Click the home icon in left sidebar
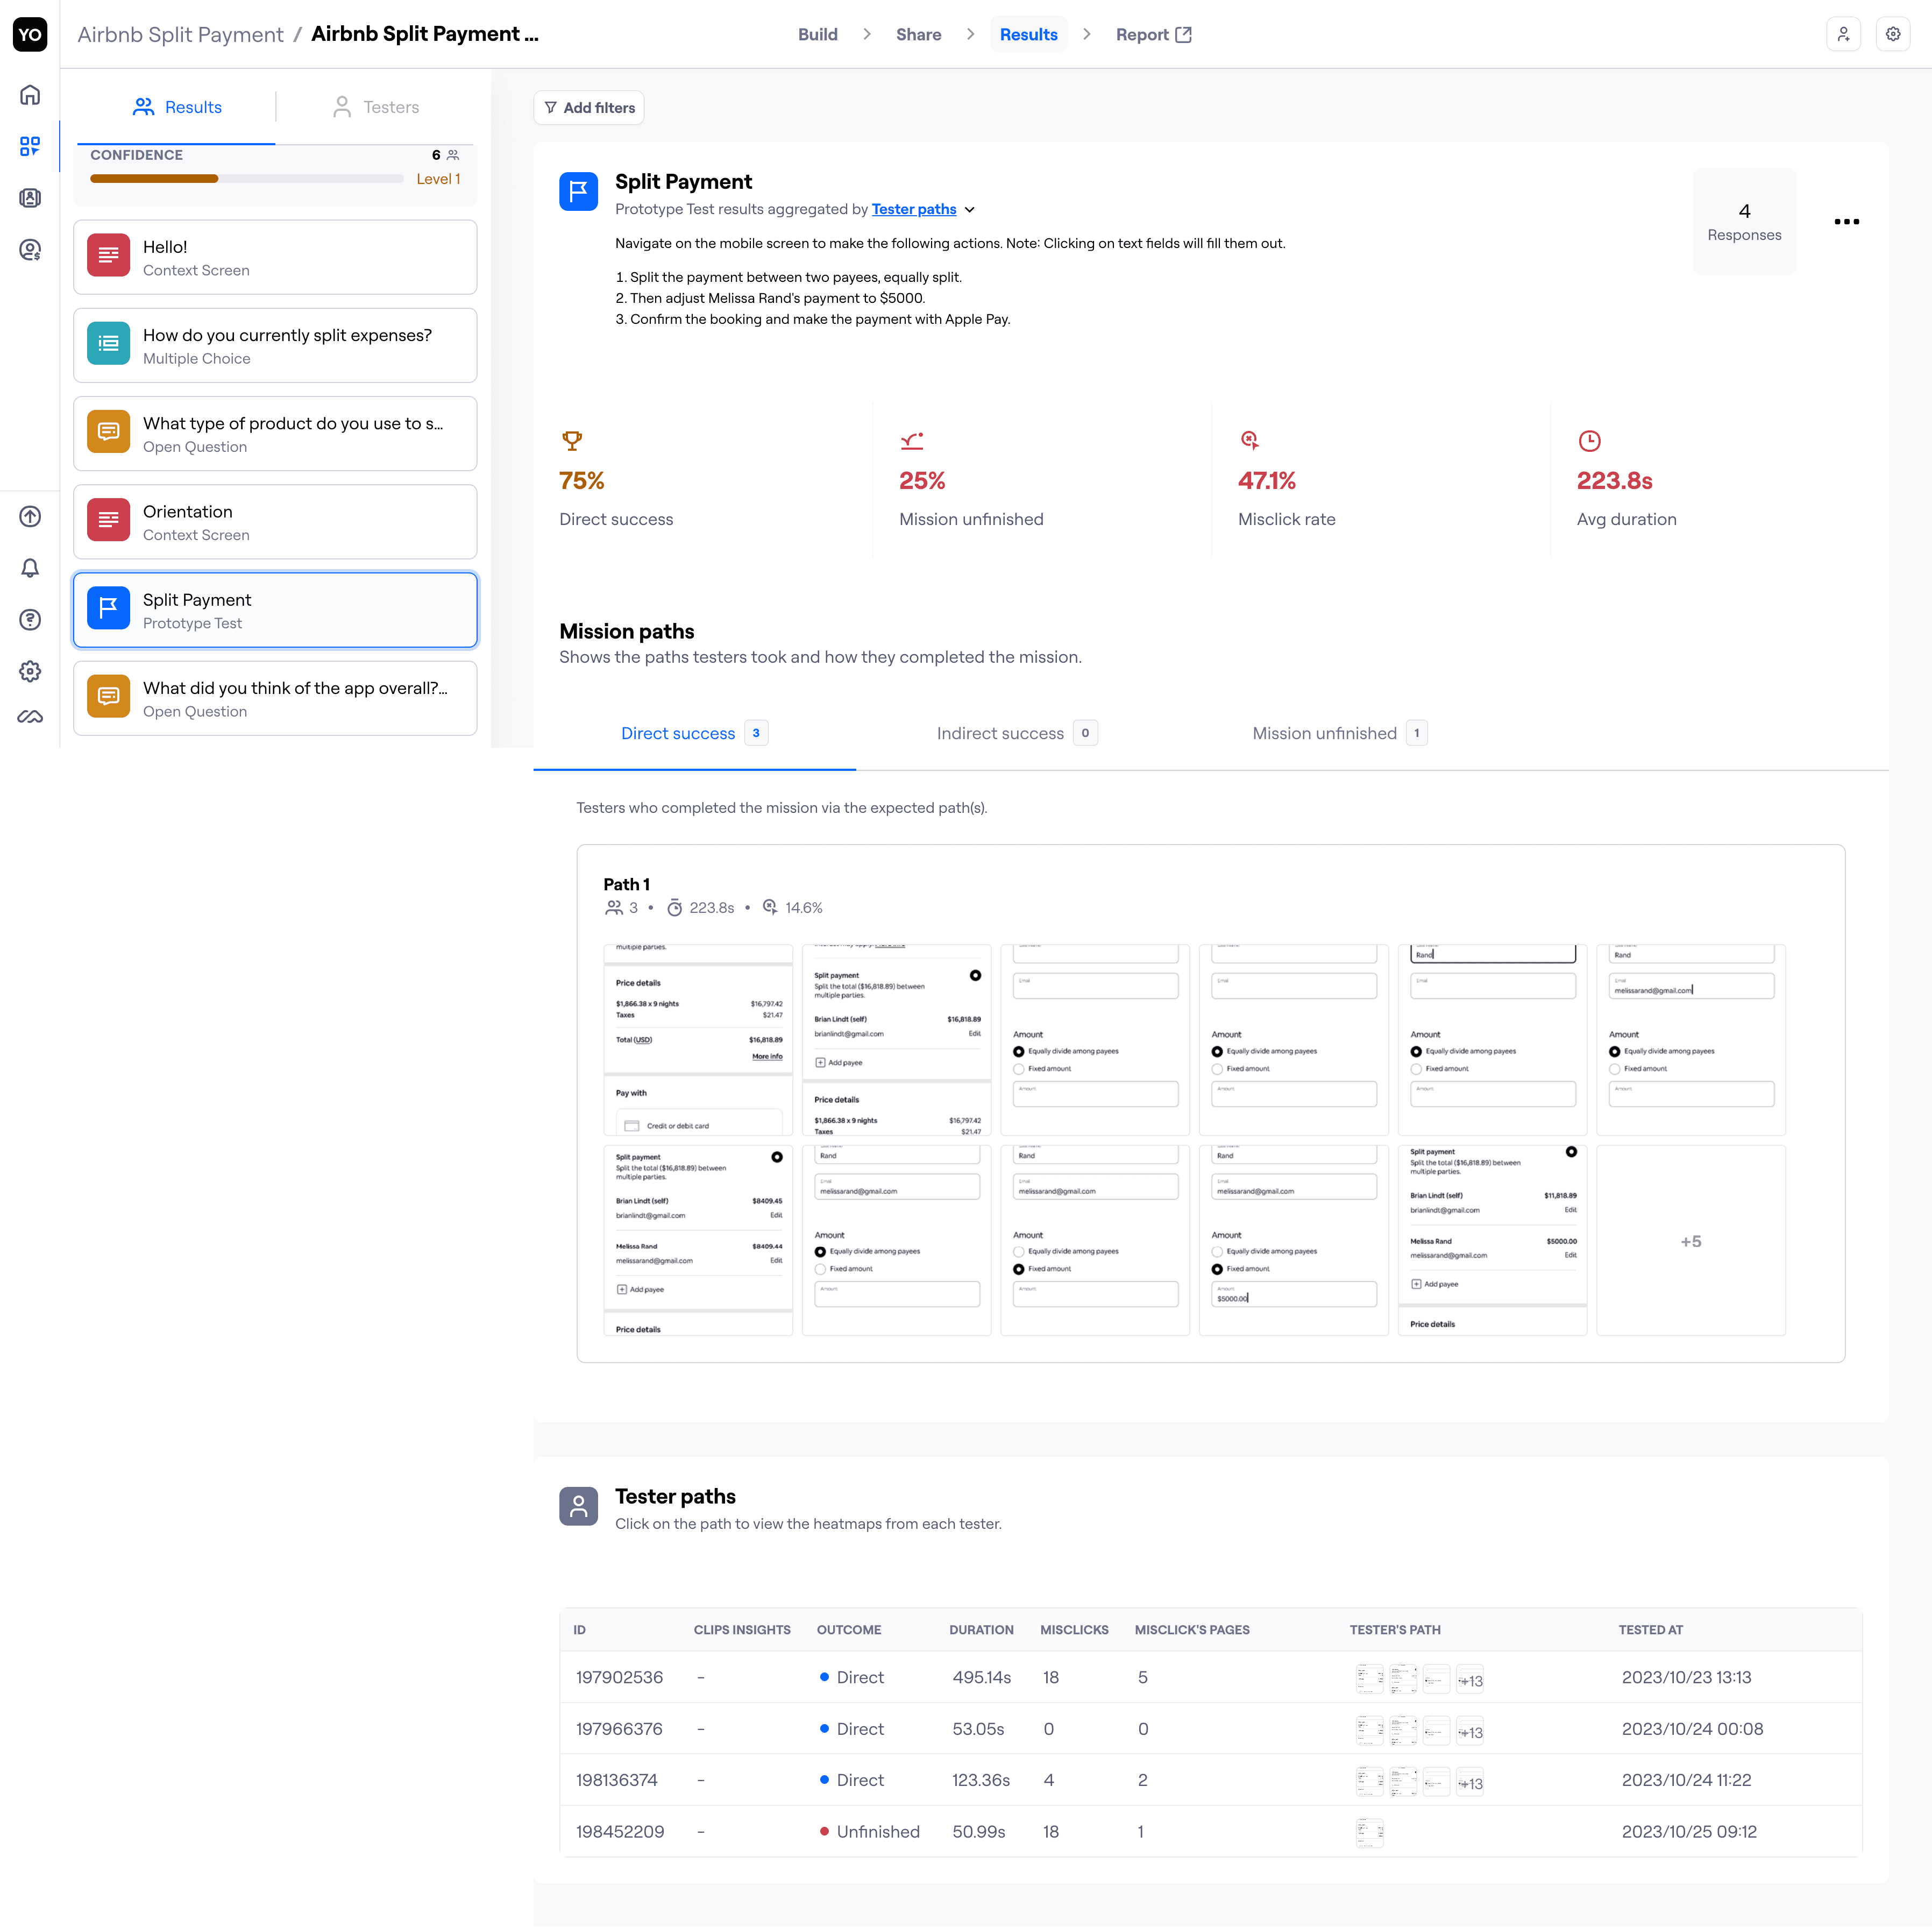This screenshot has height=1928, width=1932. (x=30, y=95)
